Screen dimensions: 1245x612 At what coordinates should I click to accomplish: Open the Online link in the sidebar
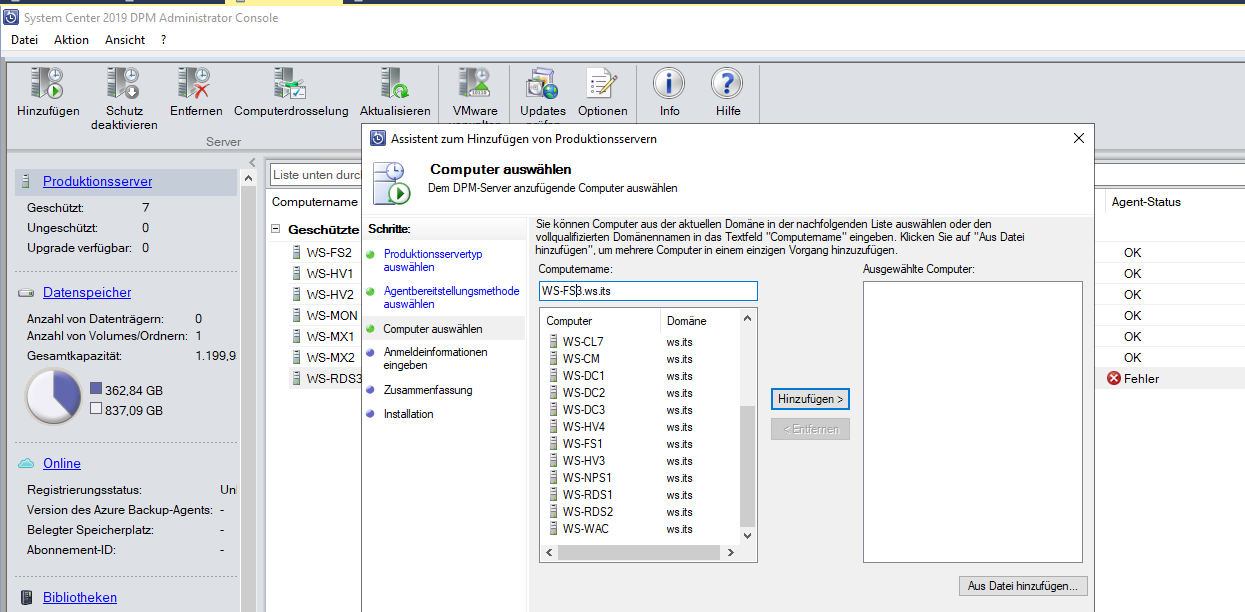[62, 464]
